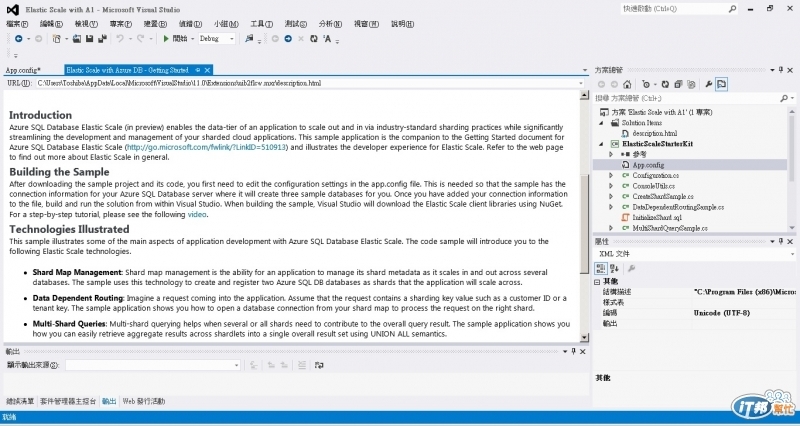Click the Show All Files icon in Solution Explorer
Viewport: 800px width, 426px height.
click(x=691, y=85)
